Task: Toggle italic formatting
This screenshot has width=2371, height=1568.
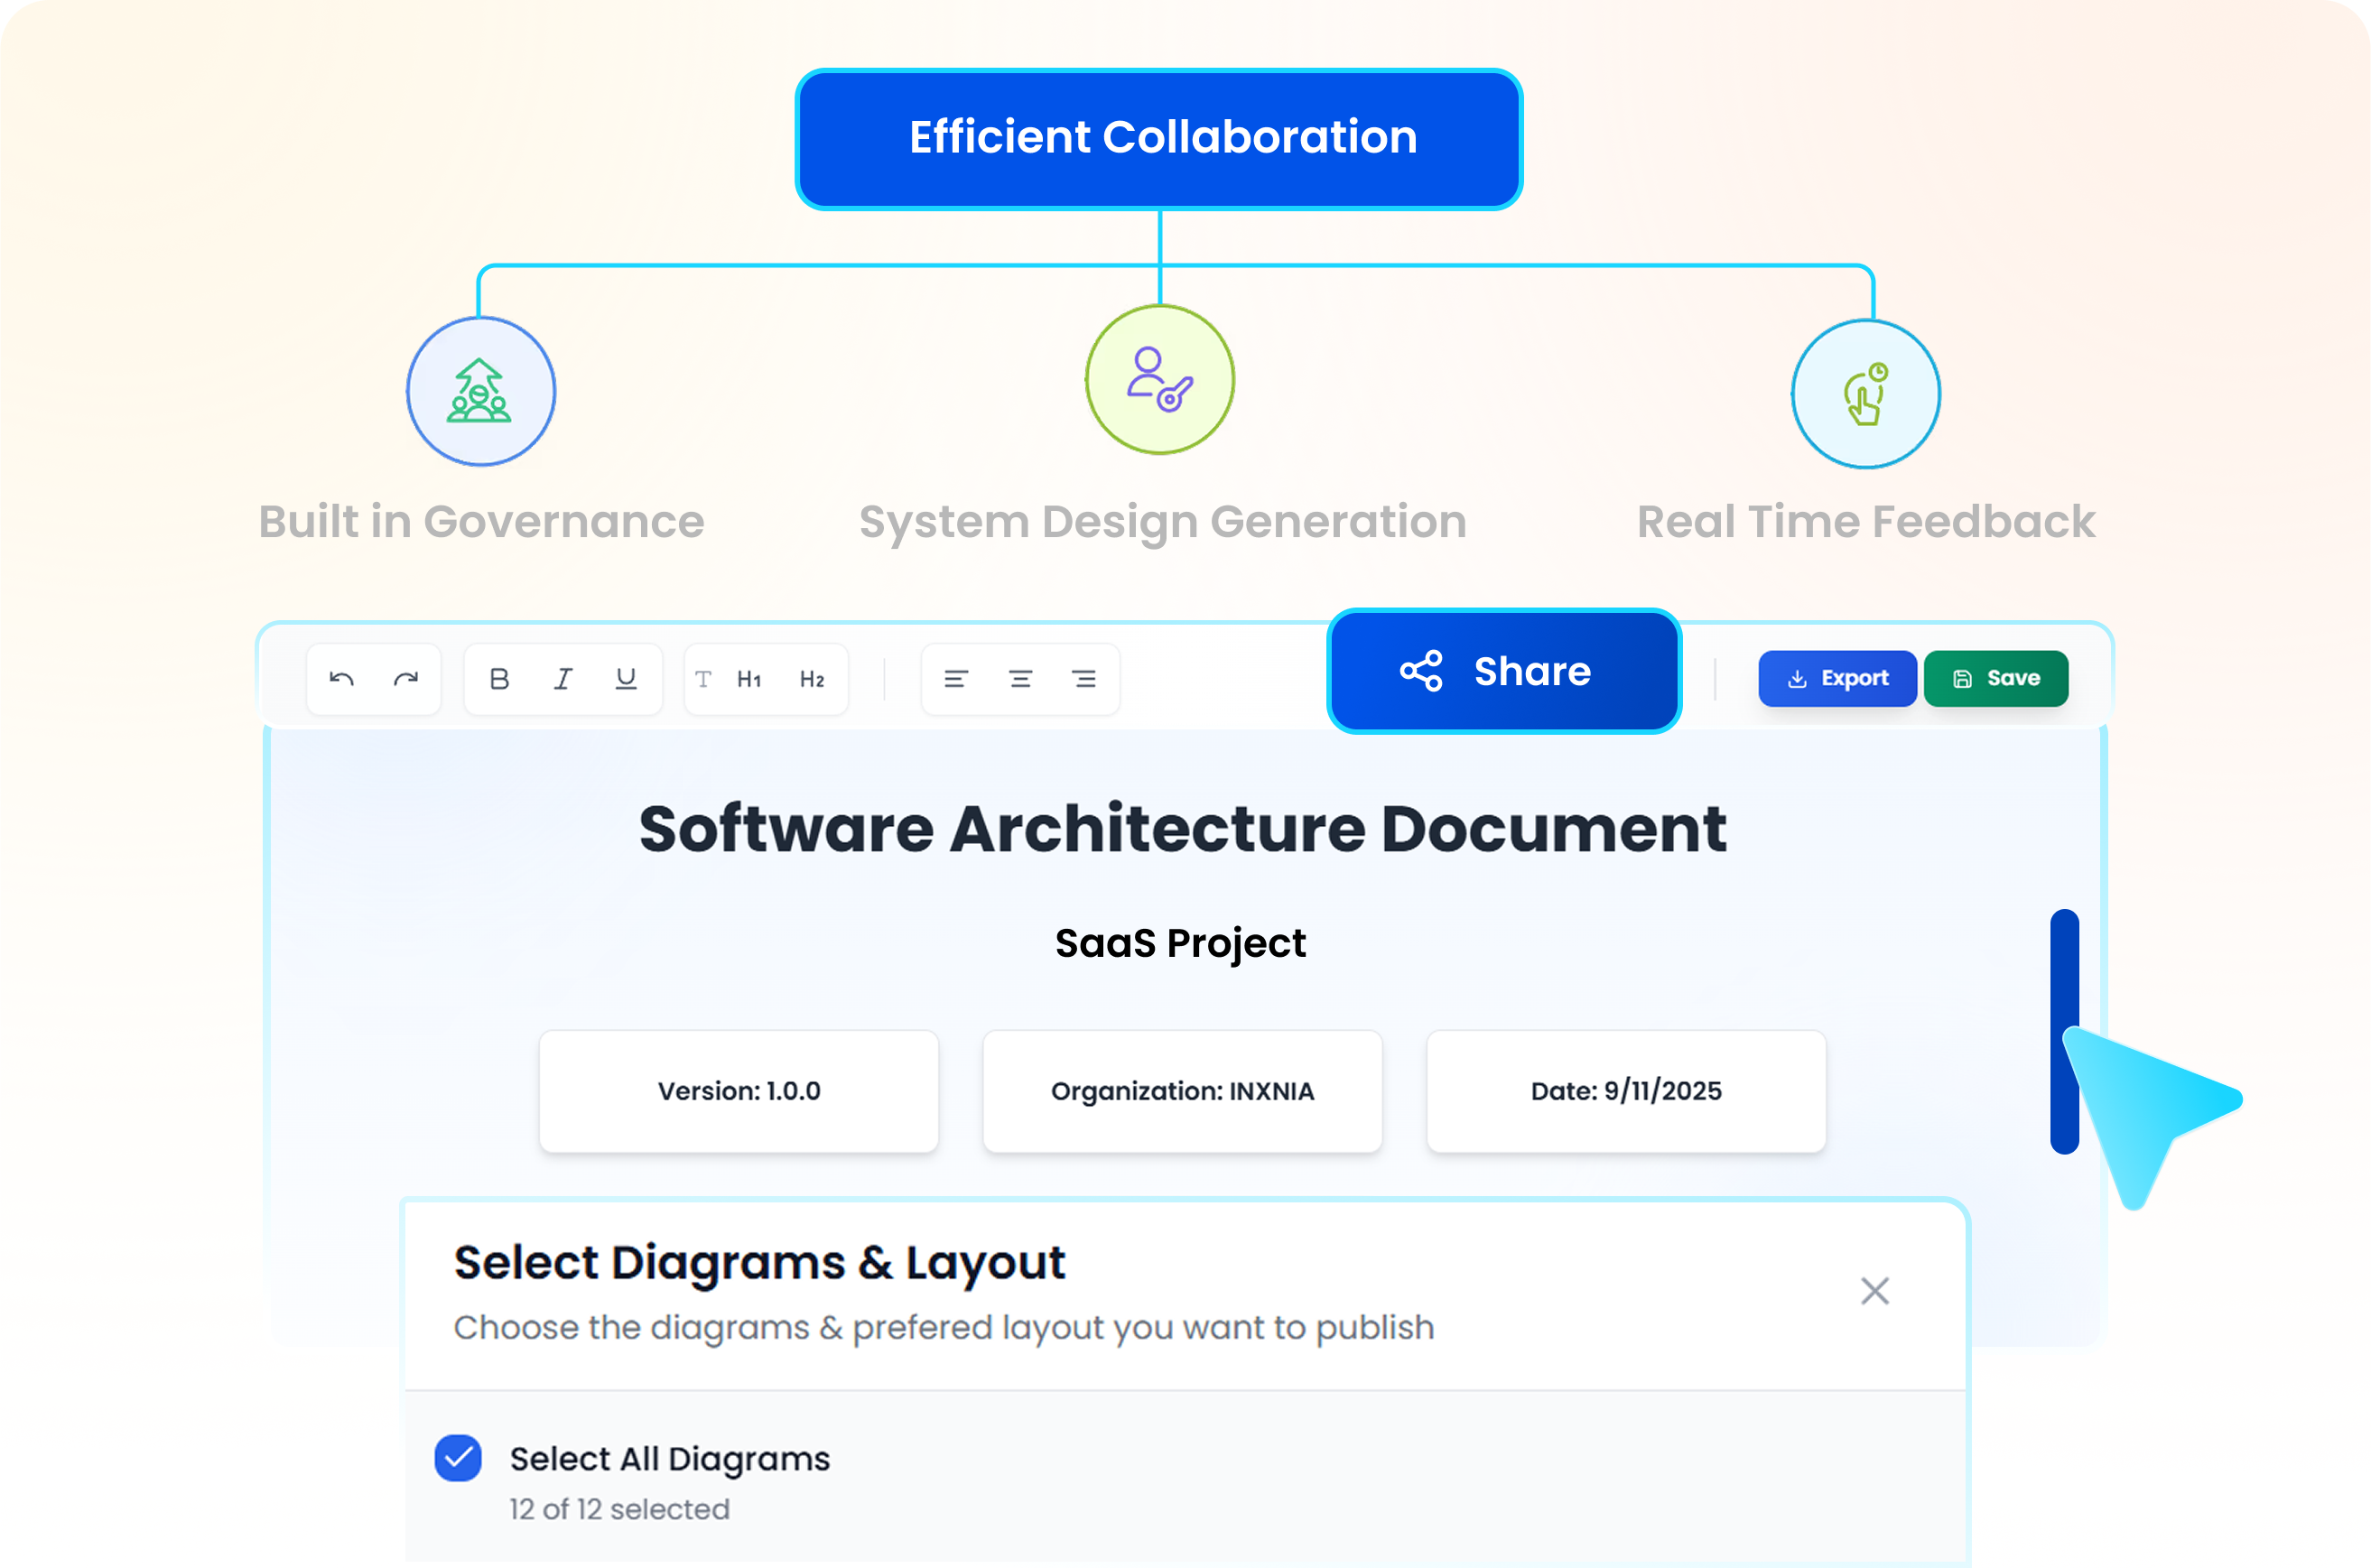Action: pos(563,679)
